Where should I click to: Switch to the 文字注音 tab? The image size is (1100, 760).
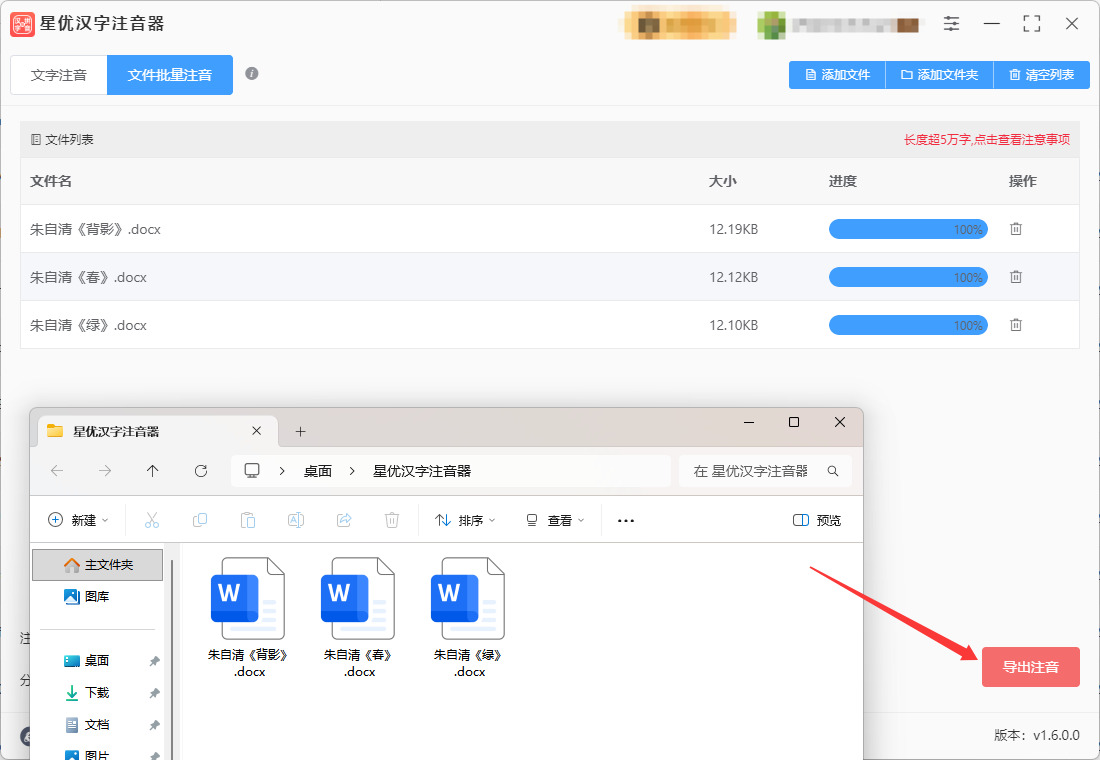click(59, 75)
